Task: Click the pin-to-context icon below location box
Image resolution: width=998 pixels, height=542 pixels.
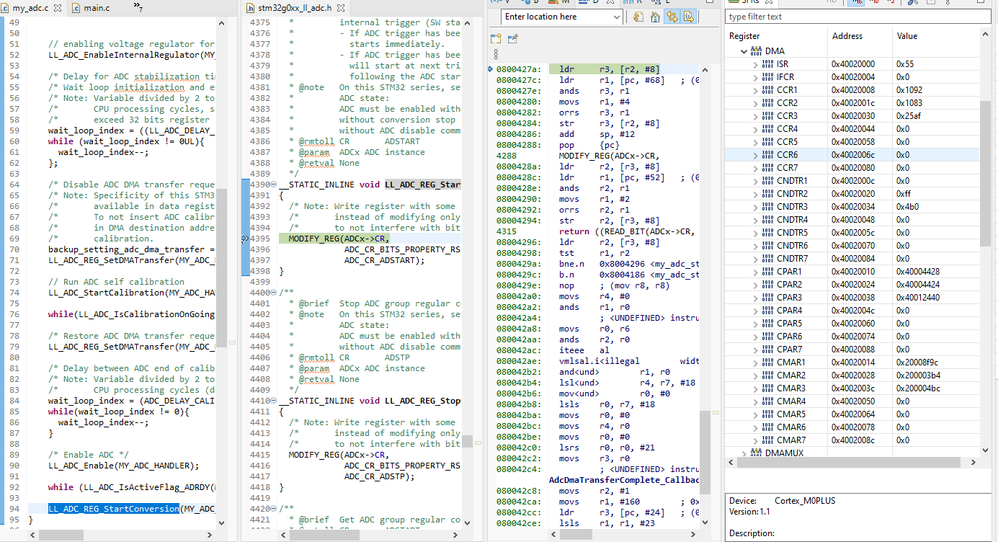Action: pos(513,39)
